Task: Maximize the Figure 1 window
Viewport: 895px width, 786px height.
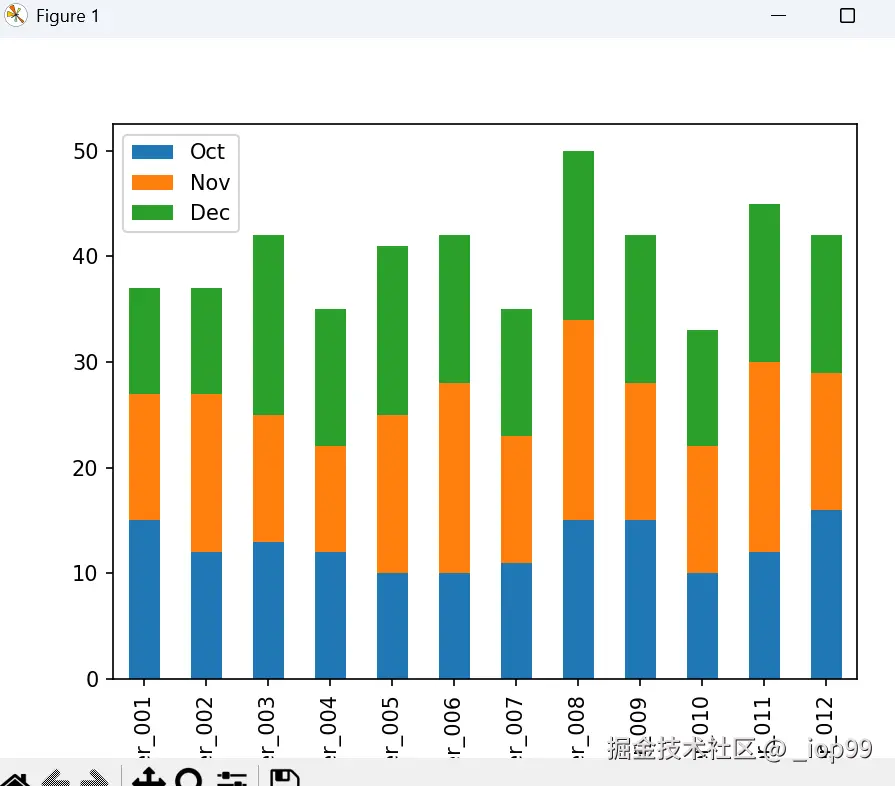Action: pyautogui.click(x=847, y=15)
